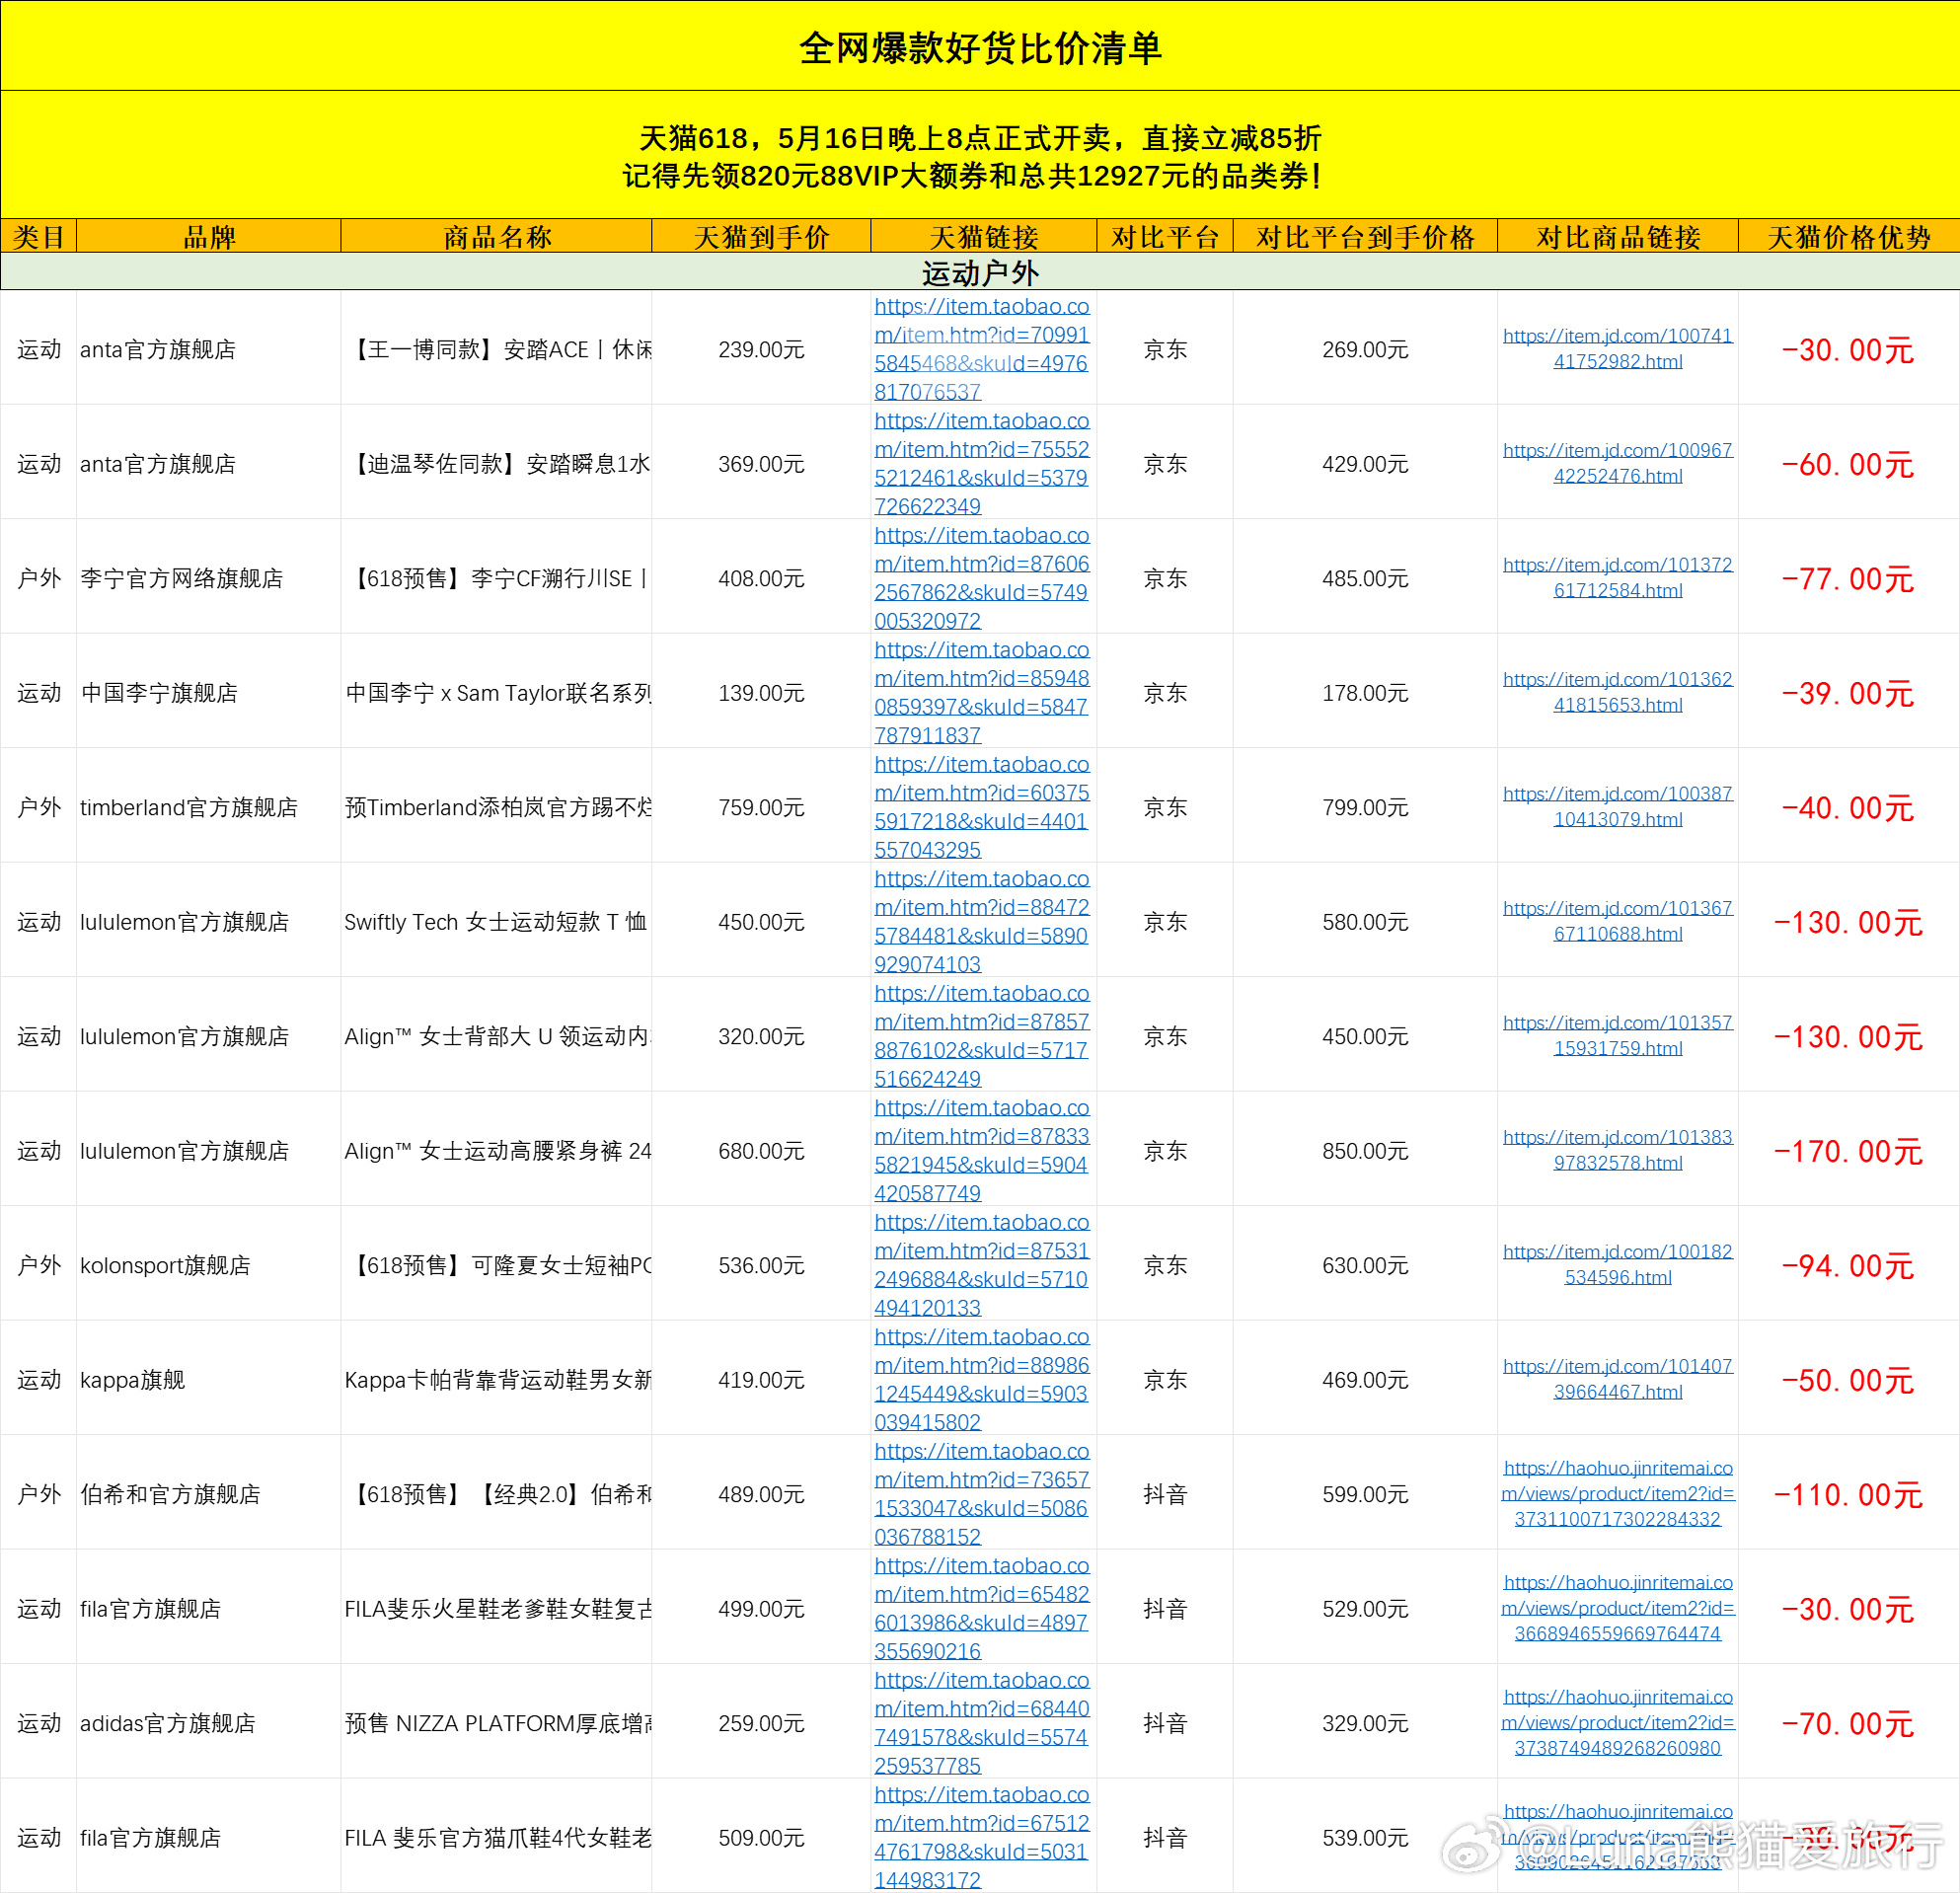Screen dimensions: 1960x1893
Task: Select price advantage -110.00元
Action: tap(1848, 1494)
